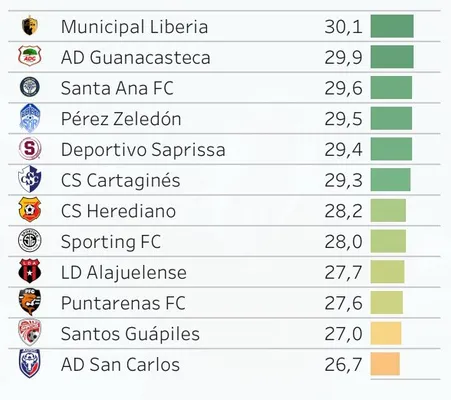Click the dark green bar for 30,1

coord(392,26)
